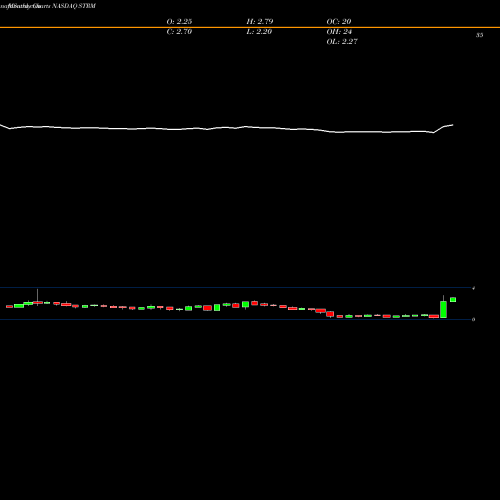Click the tall green candlestick near right end

click(443, 309)
